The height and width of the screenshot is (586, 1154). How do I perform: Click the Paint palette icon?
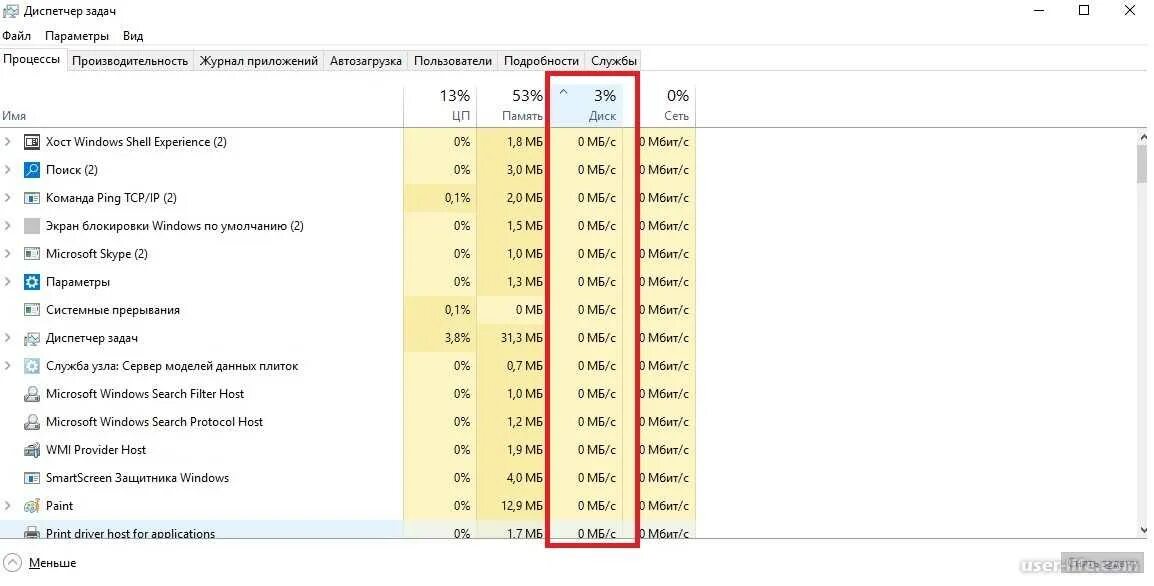pyautogui.click(x=32, y=506)
